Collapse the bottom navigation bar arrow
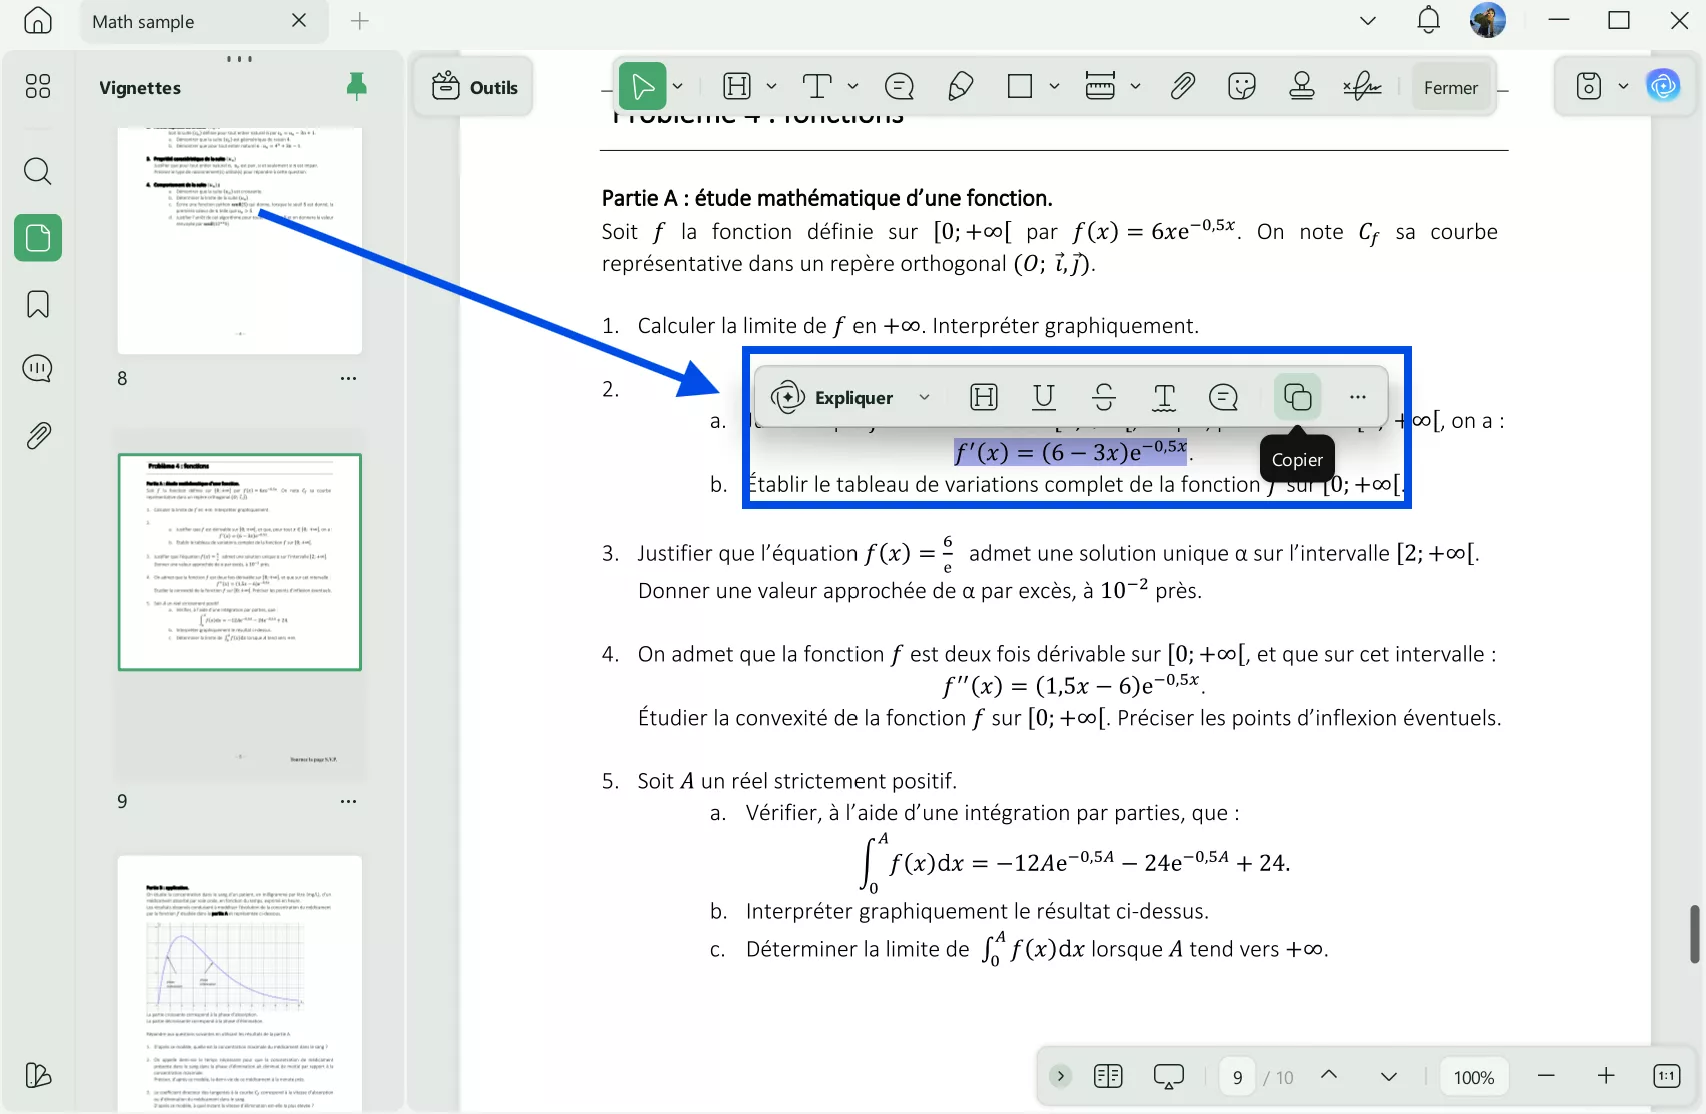 [1061, 1077]
